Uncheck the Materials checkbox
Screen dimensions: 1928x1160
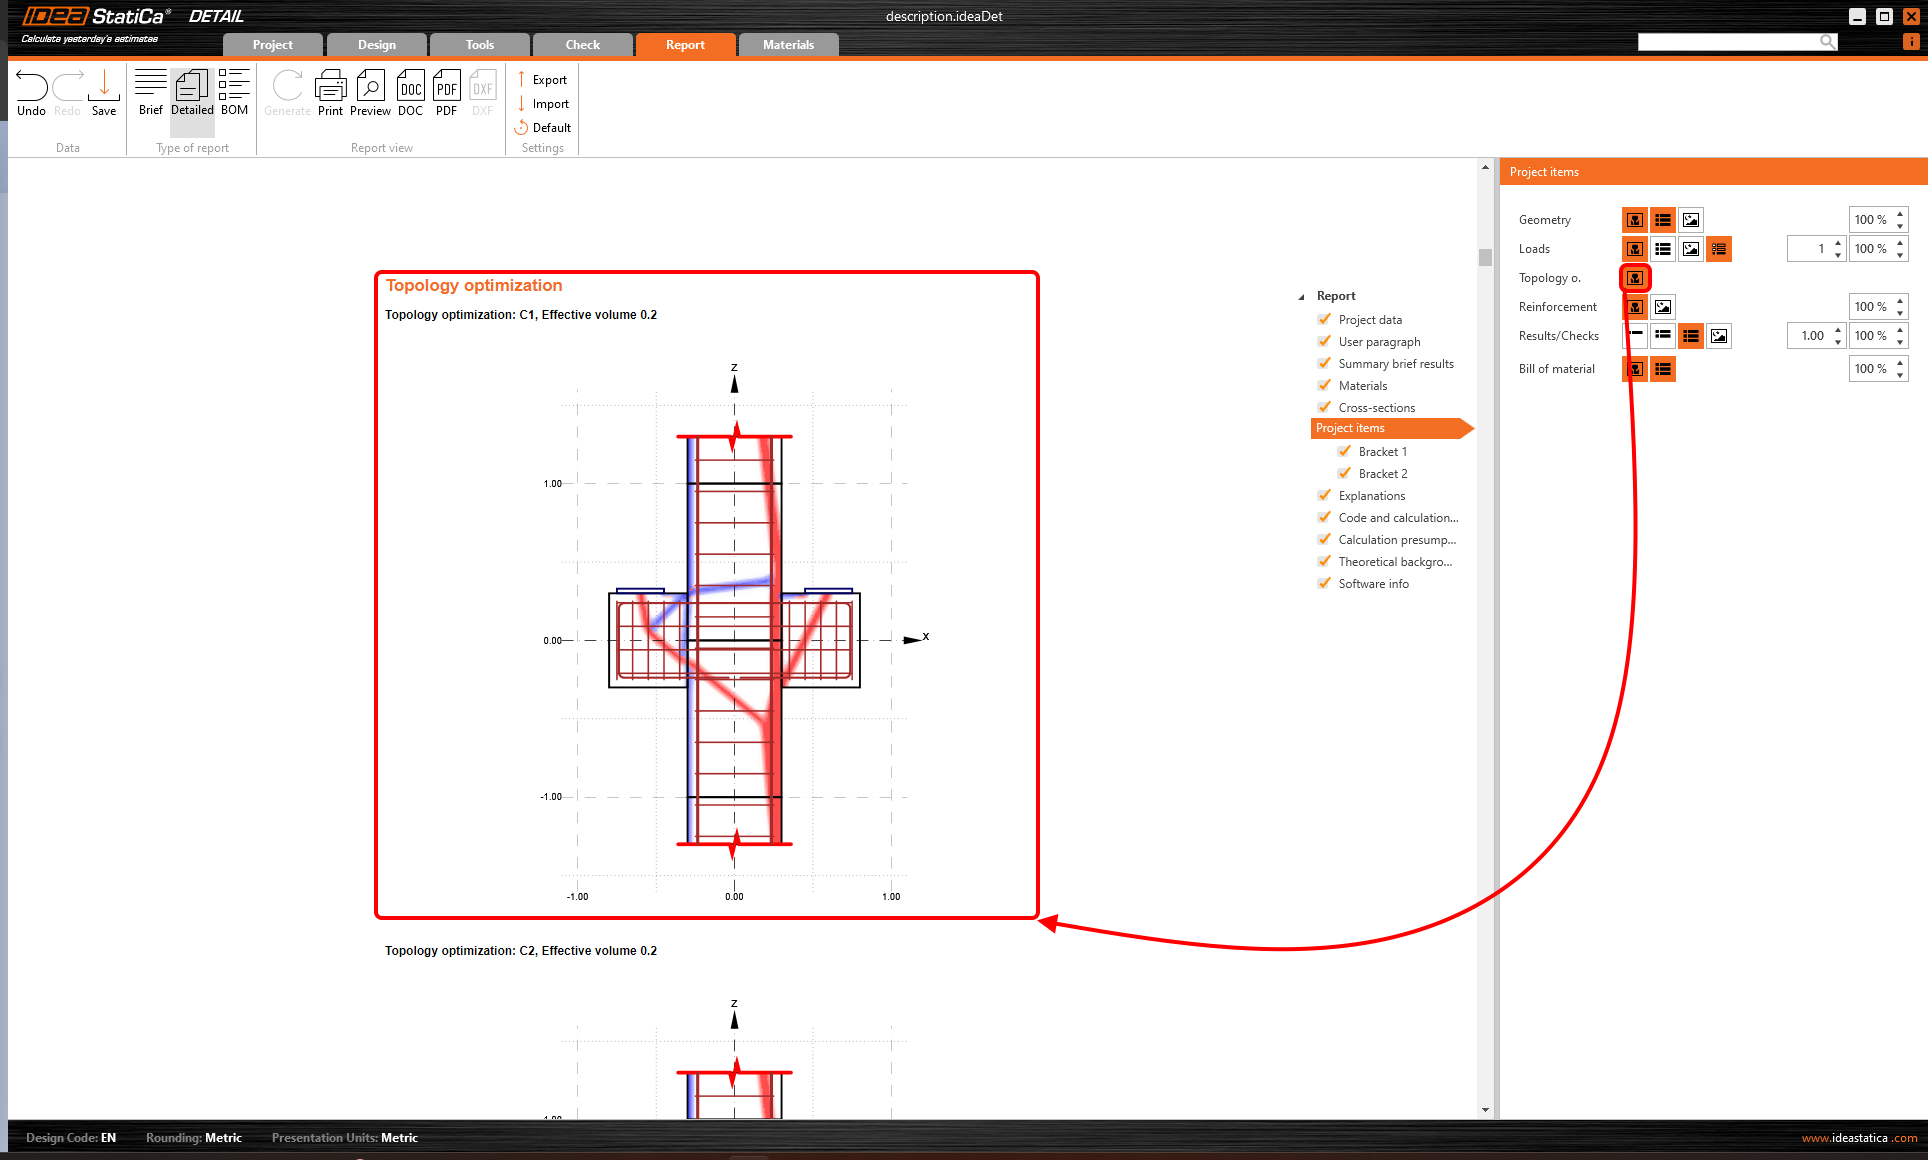pos(1325,386)
